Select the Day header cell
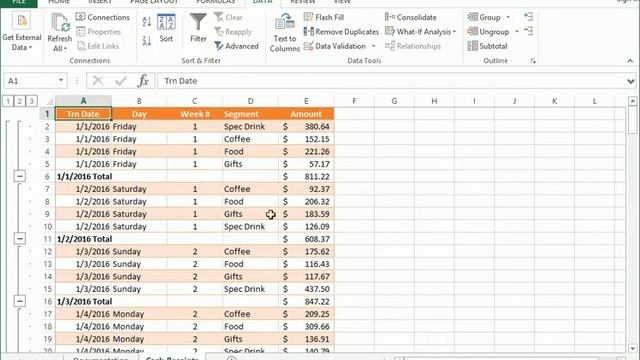Viewport: 640px width, 360px height. pos(139,114)
